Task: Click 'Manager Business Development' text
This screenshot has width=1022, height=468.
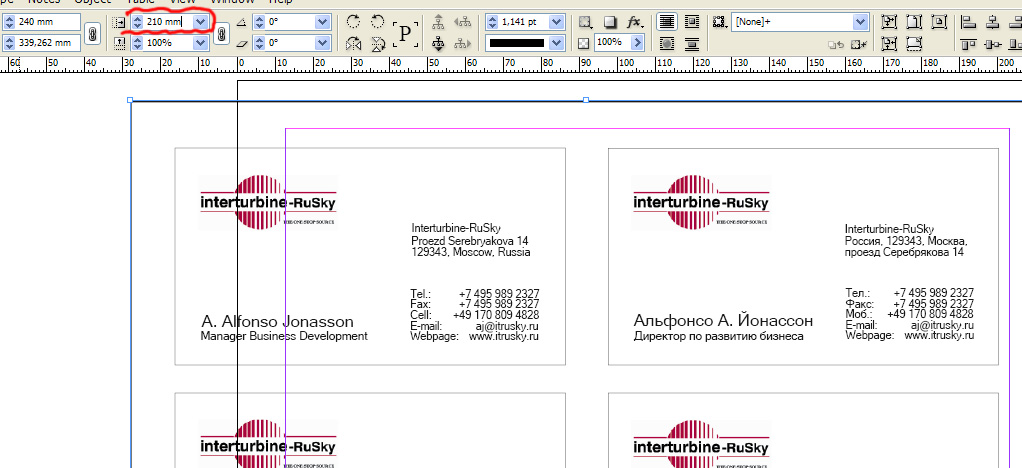Action: [x=284, y=336]
